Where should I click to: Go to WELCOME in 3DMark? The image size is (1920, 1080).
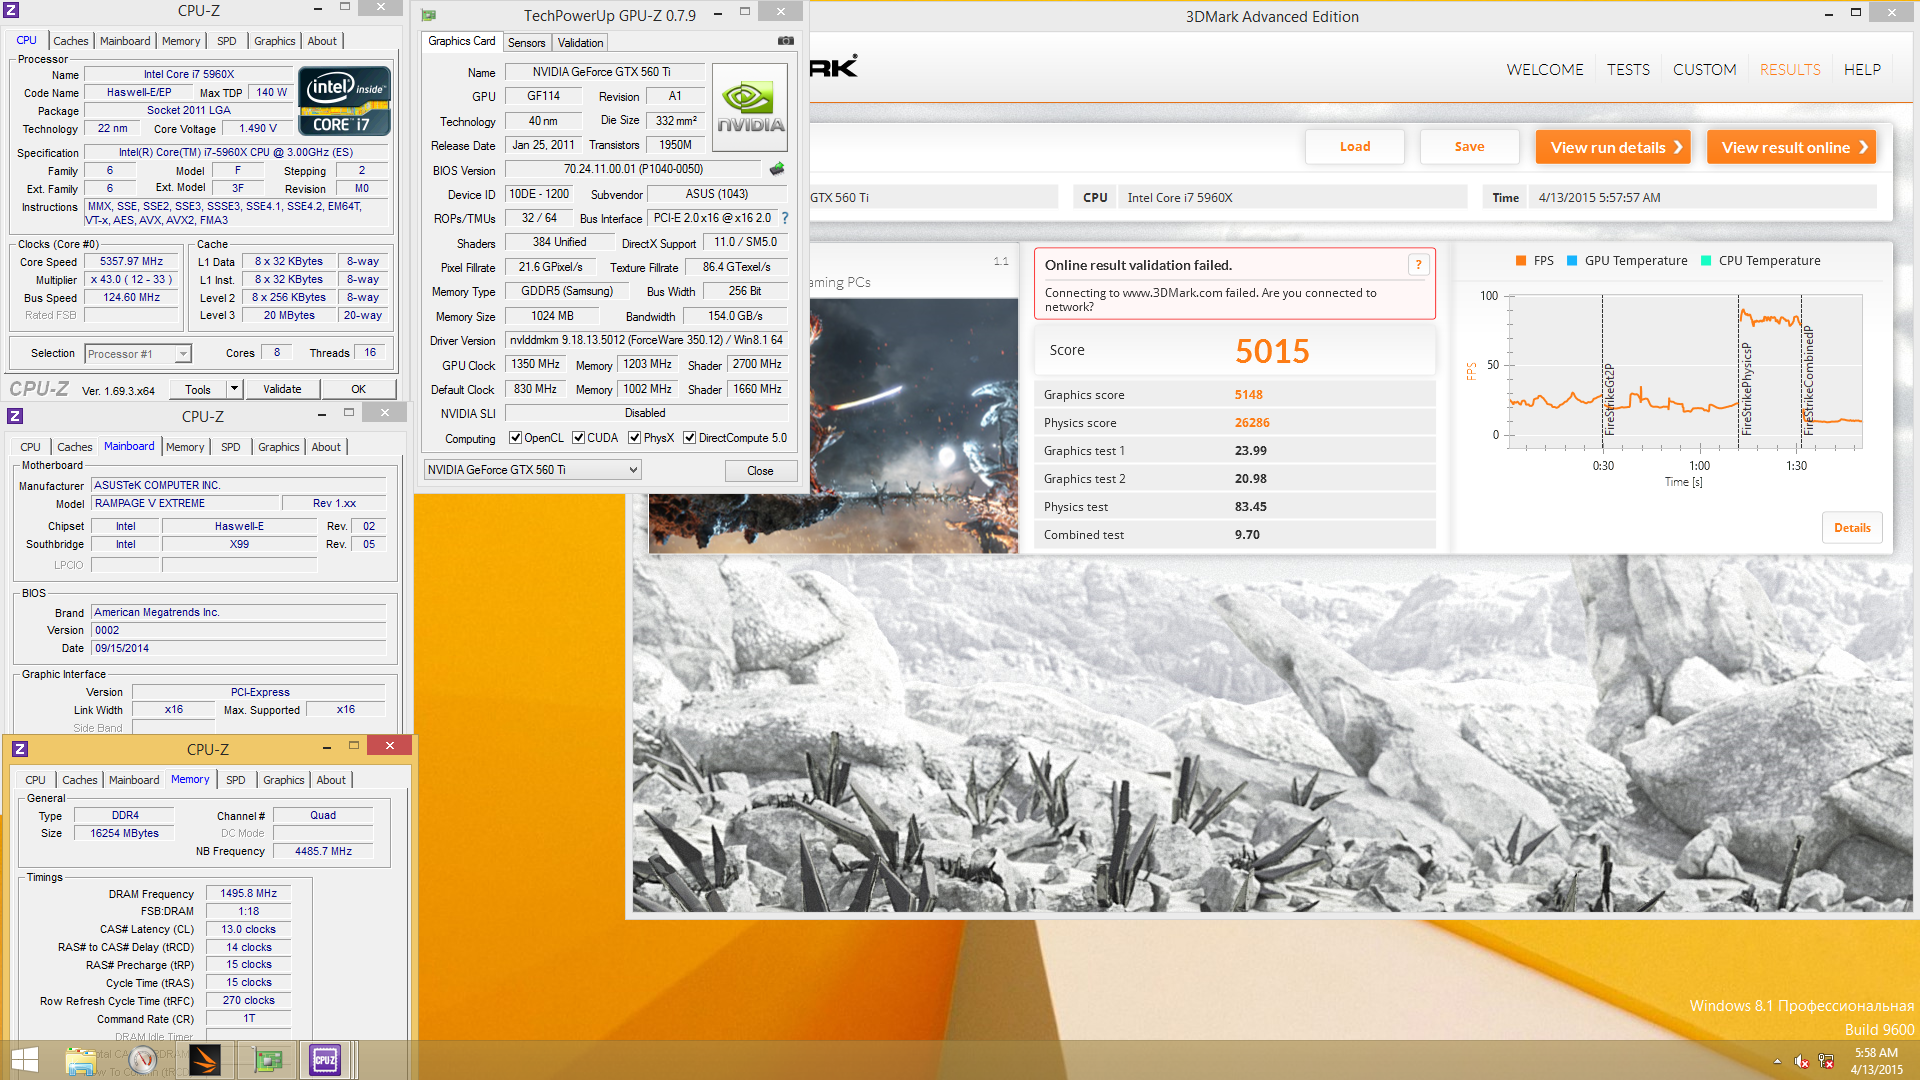[1545, 70]
